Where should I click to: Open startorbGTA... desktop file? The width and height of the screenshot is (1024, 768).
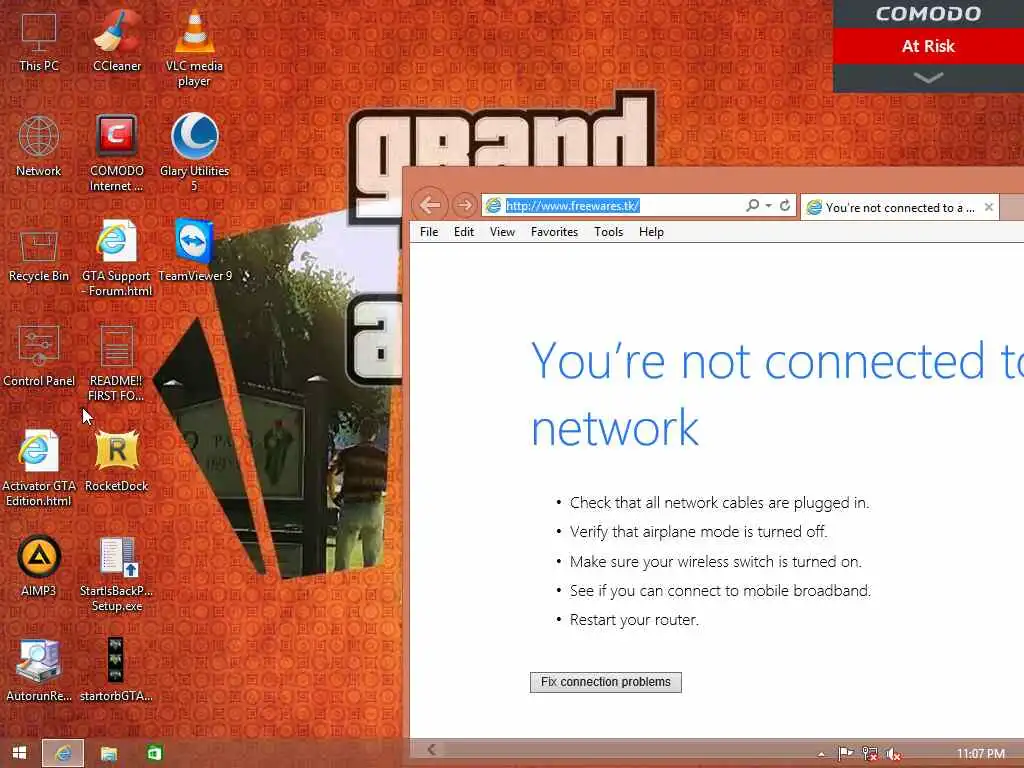coord(116,671)
